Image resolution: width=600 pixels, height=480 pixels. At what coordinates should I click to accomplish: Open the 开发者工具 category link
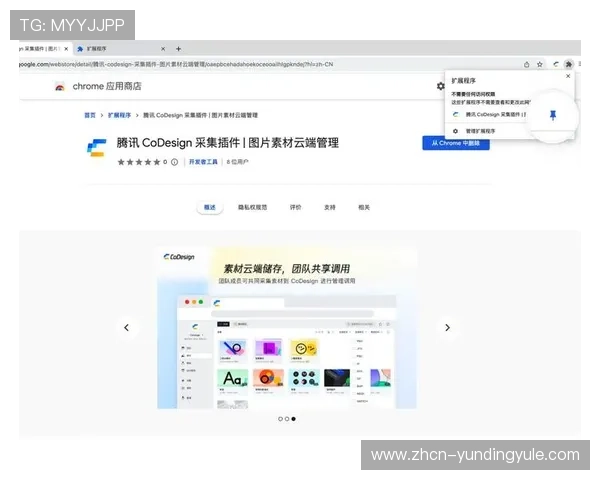[203, 162]
